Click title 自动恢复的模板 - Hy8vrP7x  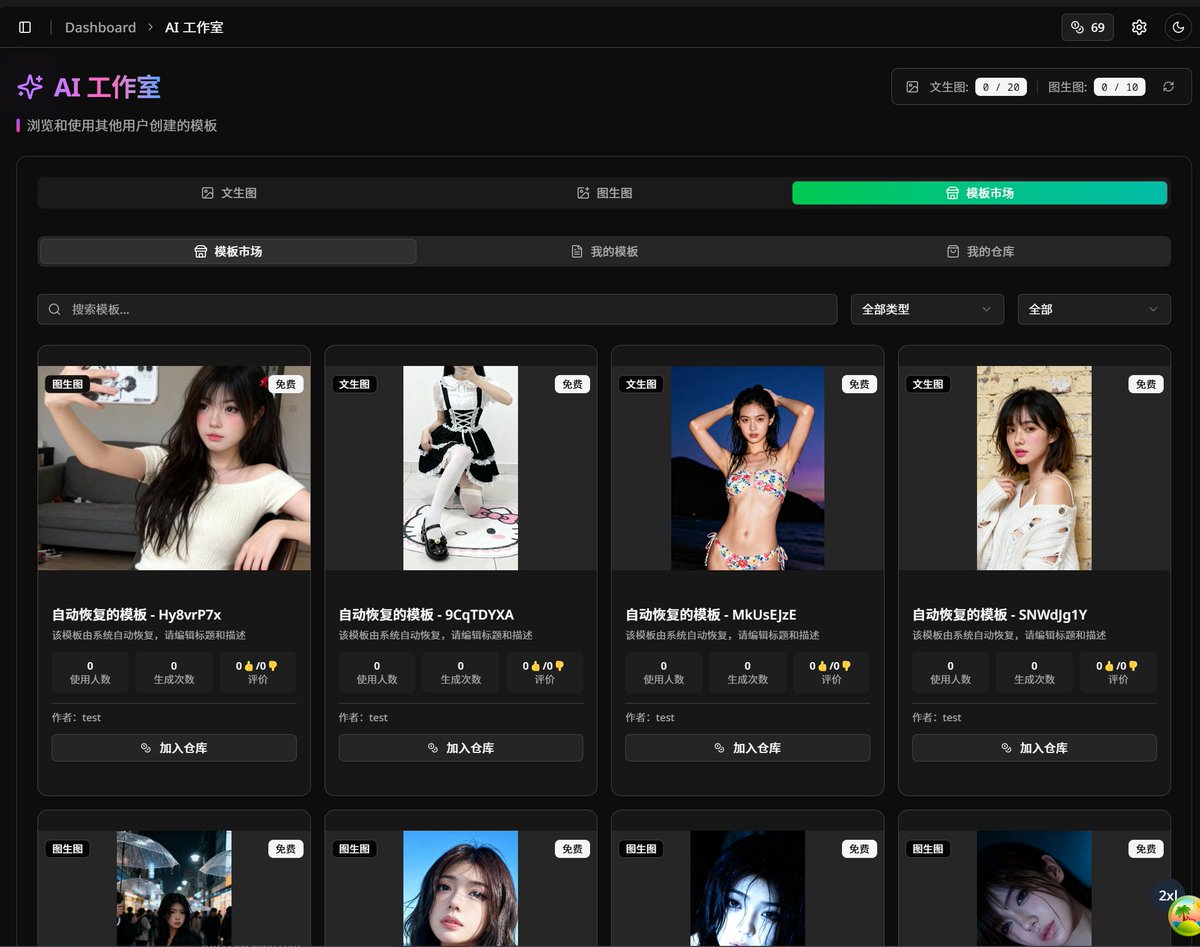pyautogui.click(x=136, y=614)
